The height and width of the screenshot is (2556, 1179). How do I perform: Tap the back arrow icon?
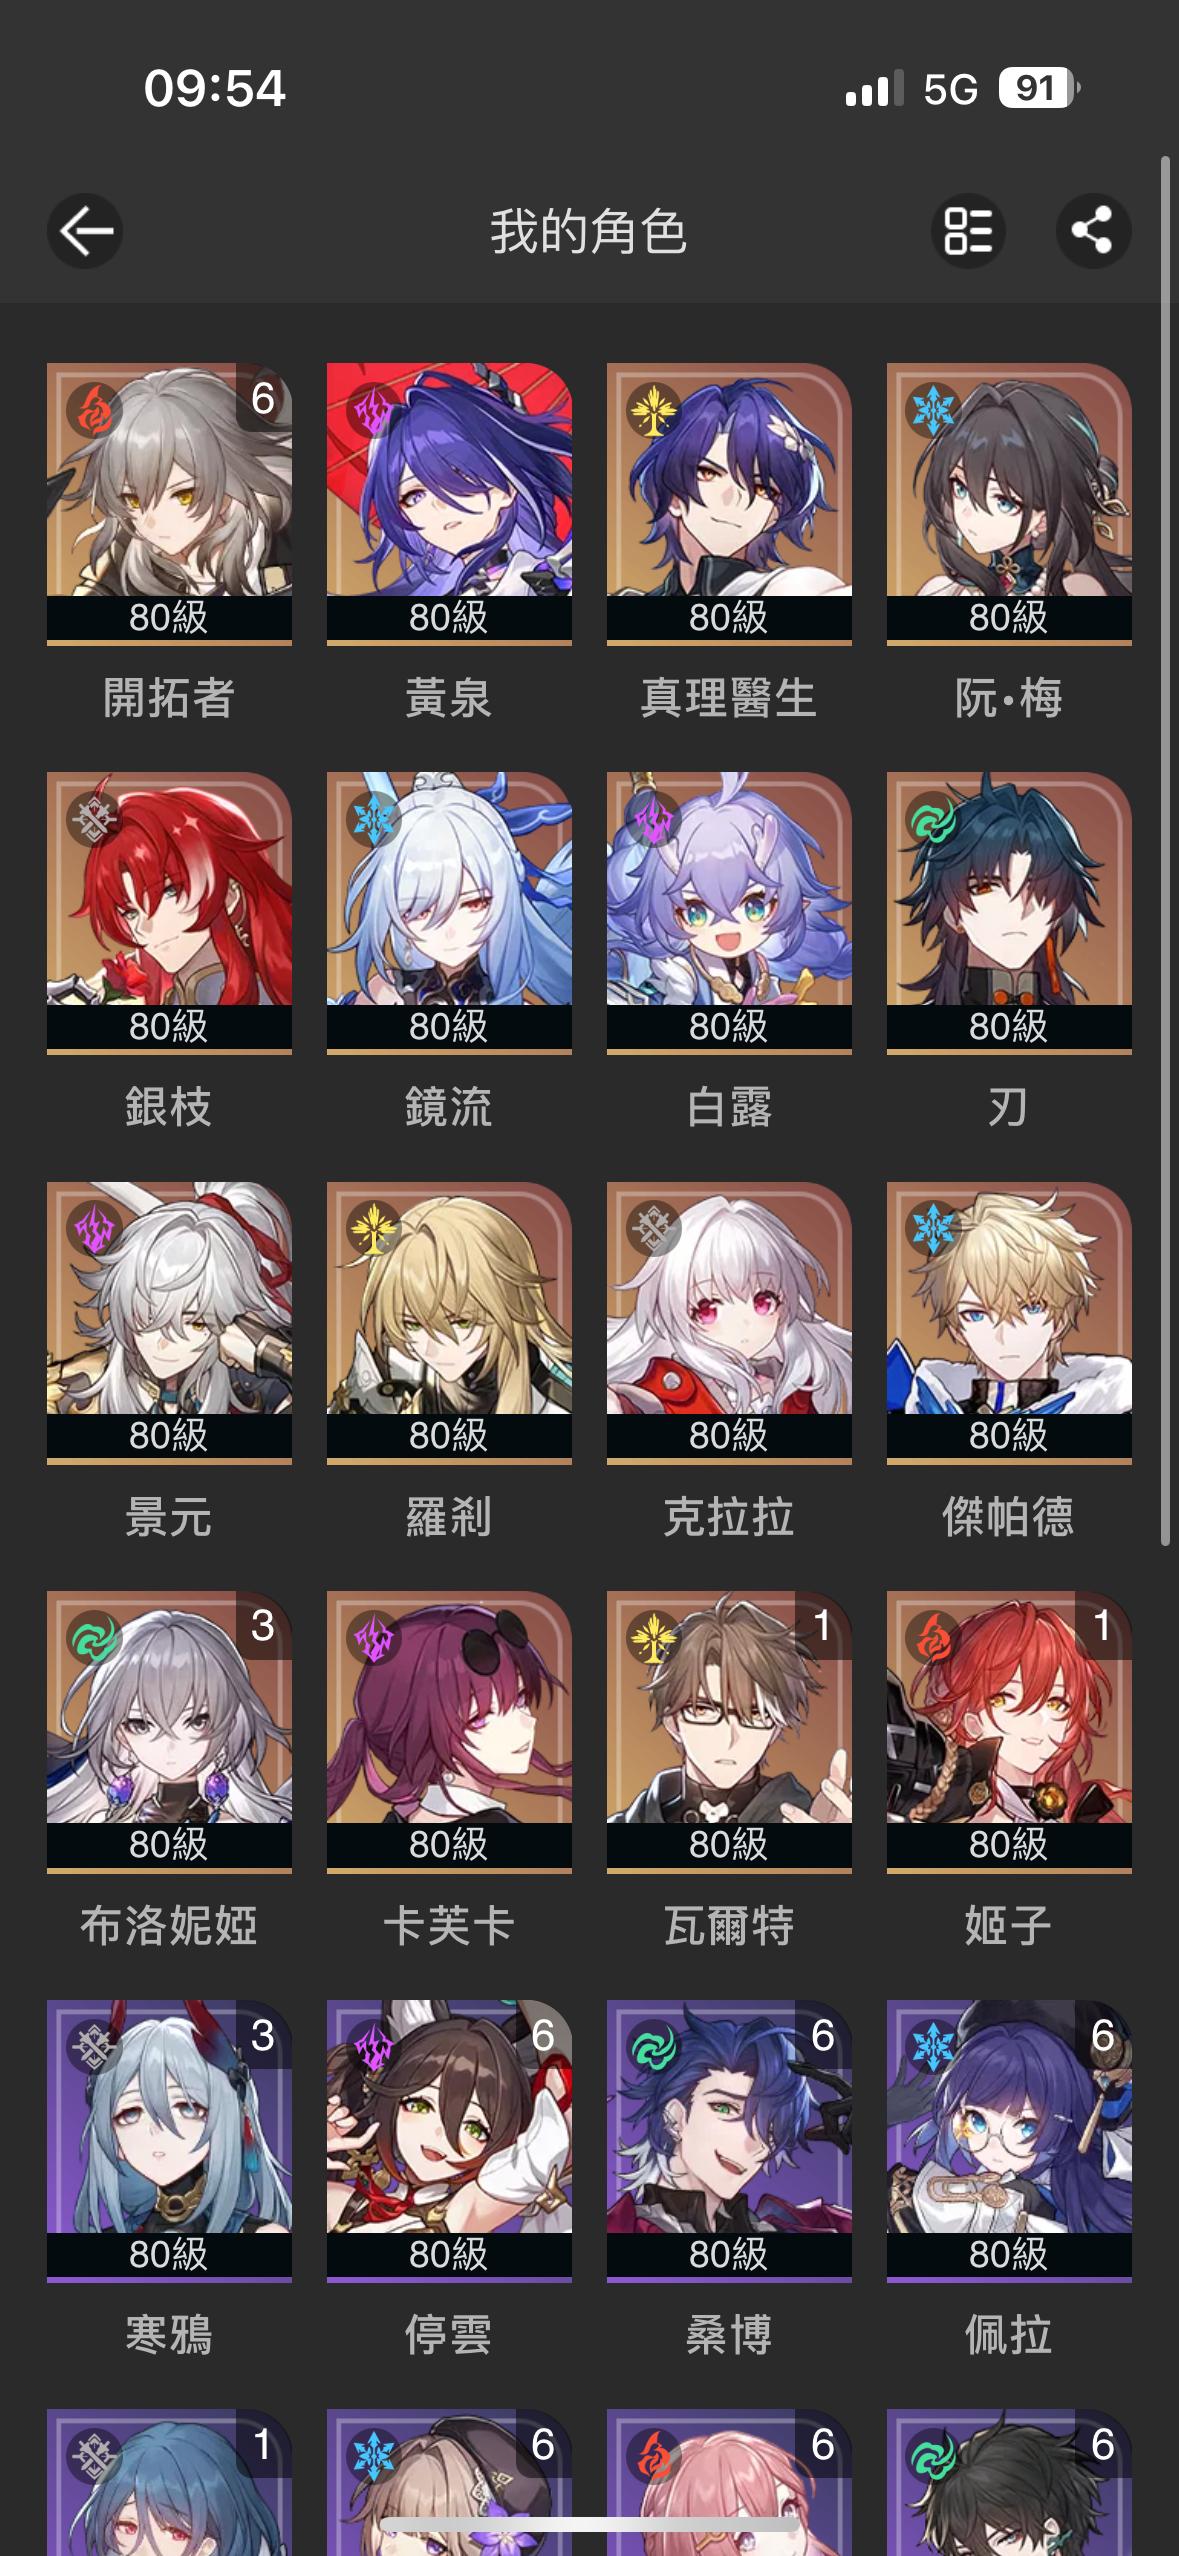(85, 231)
